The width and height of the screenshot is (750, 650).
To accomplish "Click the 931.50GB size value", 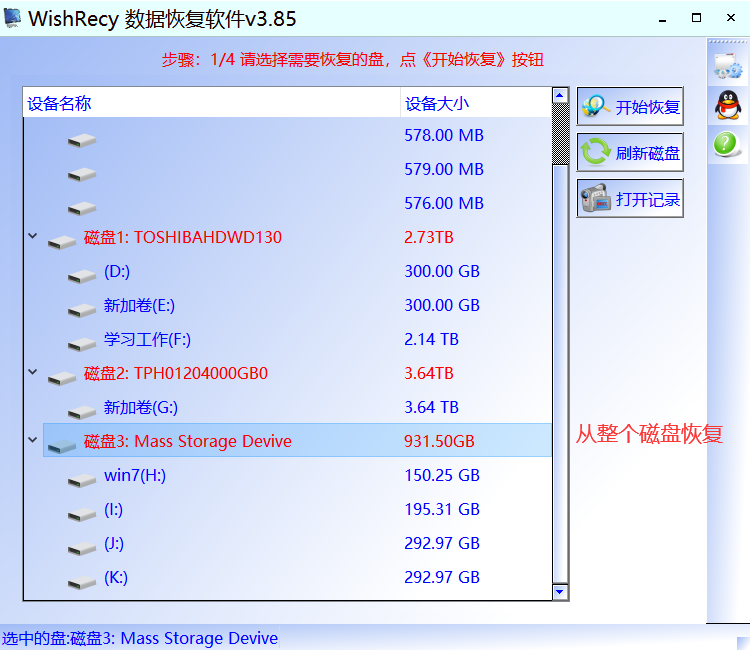I will (439, 441).
